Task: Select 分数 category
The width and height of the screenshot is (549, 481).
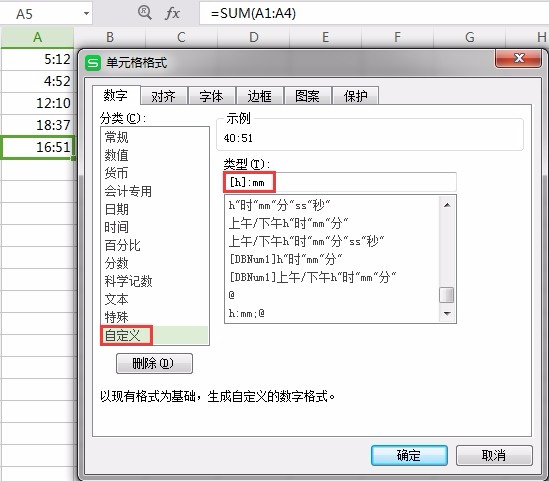Action: point(154,263)
